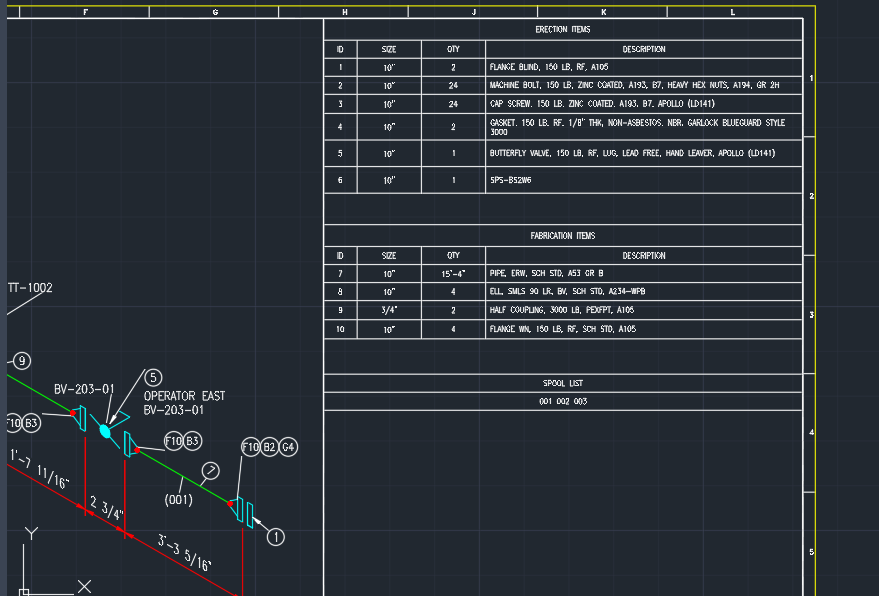
Task: Select the green pipe segment tagged (001)
Action: 184,477
